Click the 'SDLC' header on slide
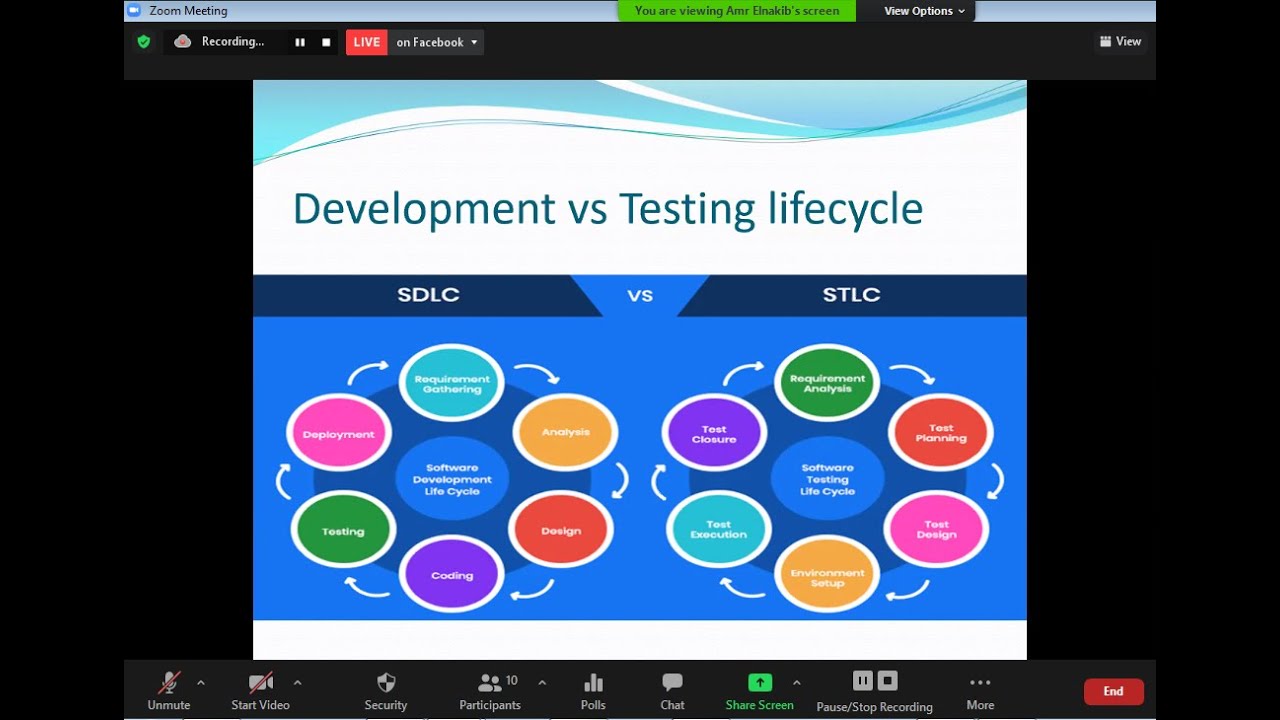Image resolution: width=1280 pixels, height=720 pixels. tap(430, 295)
